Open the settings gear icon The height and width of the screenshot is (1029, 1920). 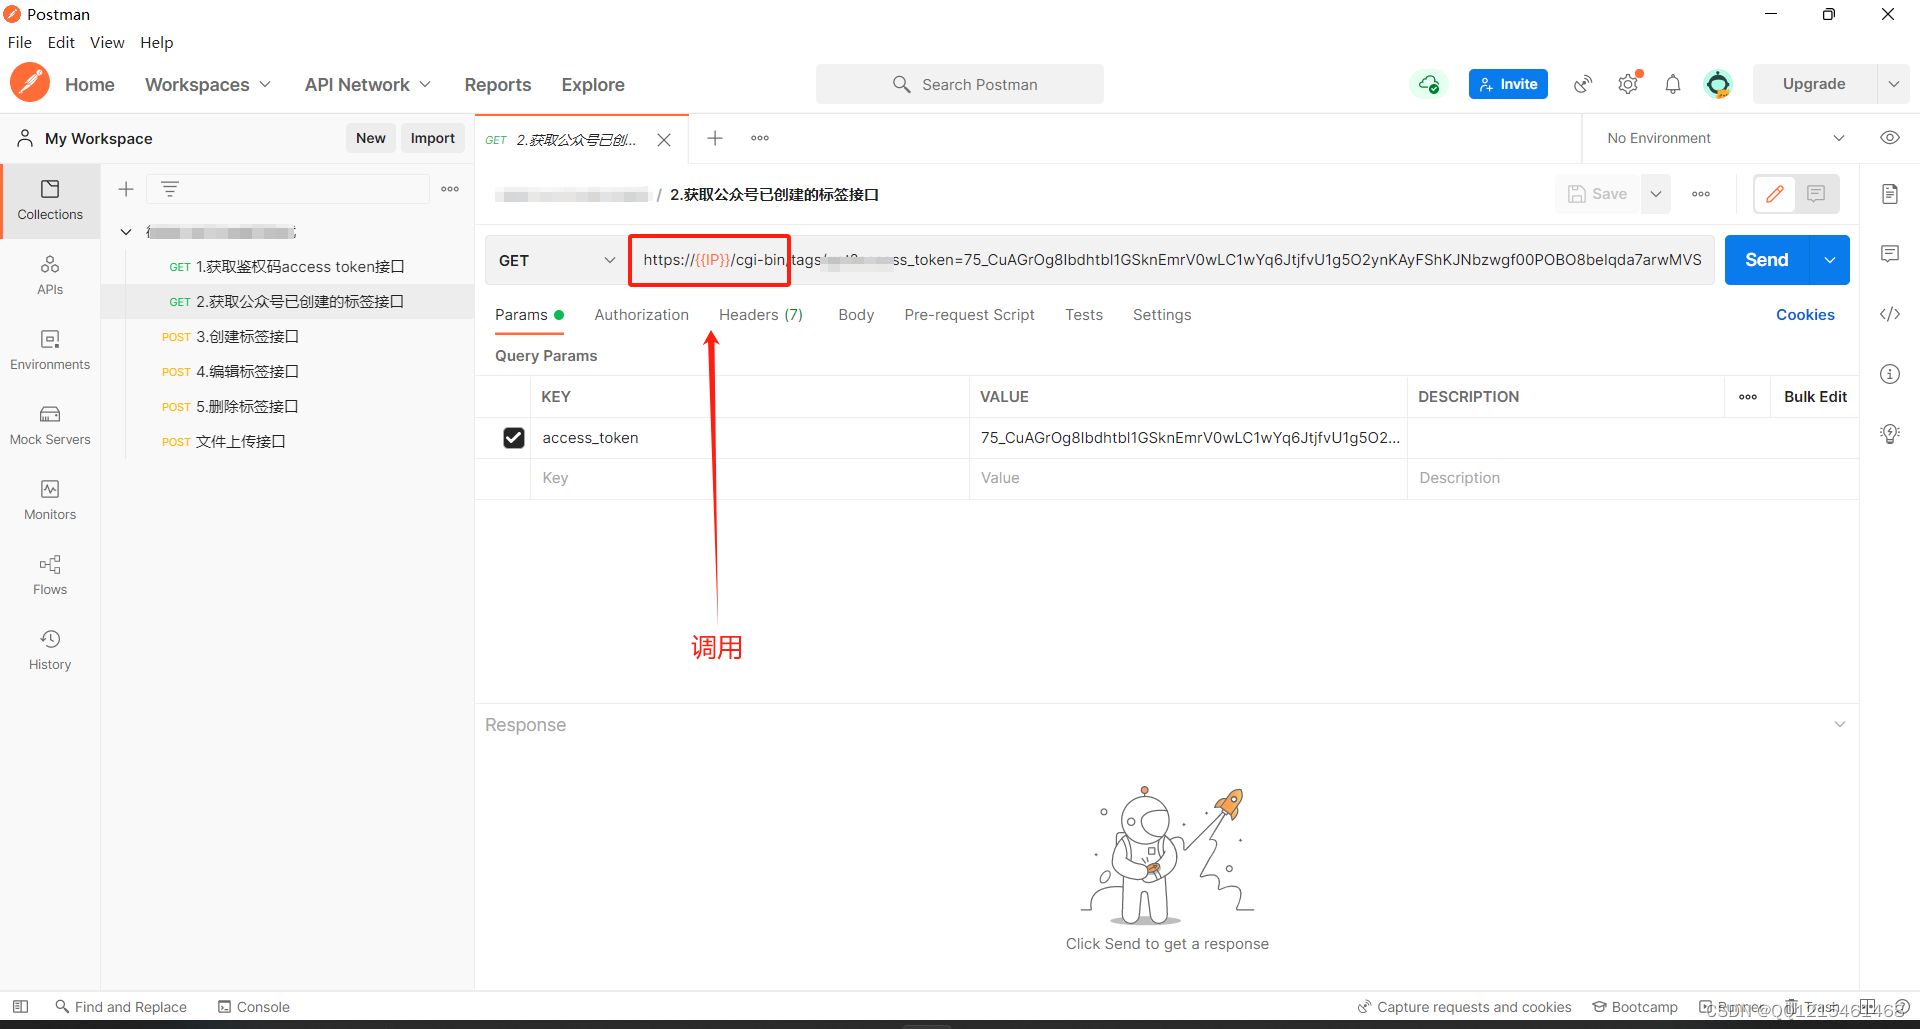point(1628,84)
